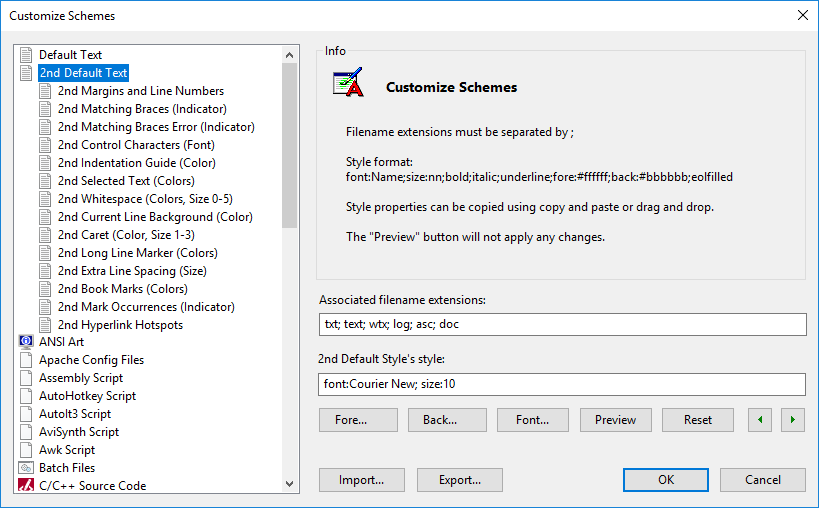This screenshot has height=508, width=819.
Task: Click icon beside 2nd Whitespace entry
Action: coord(45,199)
